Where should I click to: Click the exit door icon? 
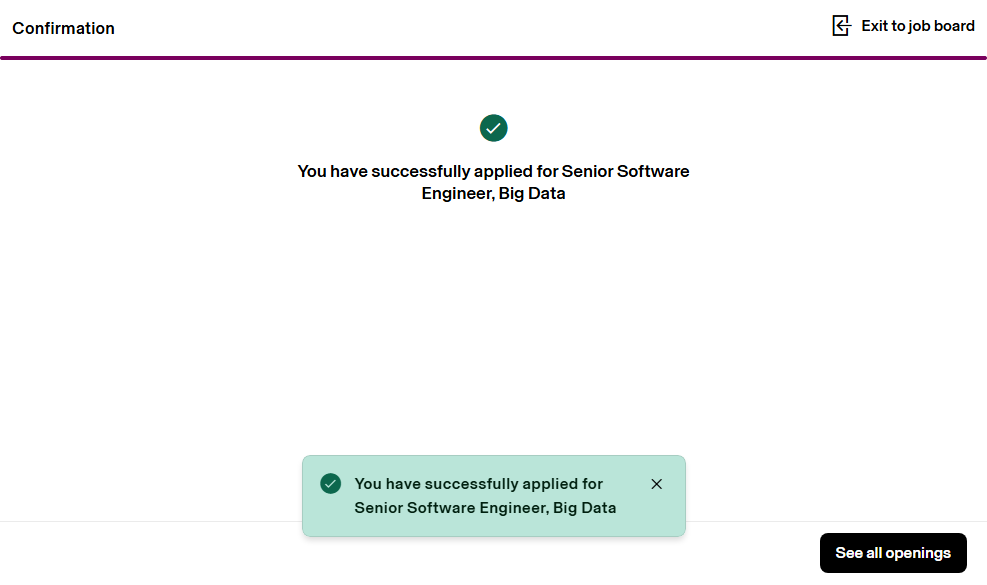tap(841, 26)
